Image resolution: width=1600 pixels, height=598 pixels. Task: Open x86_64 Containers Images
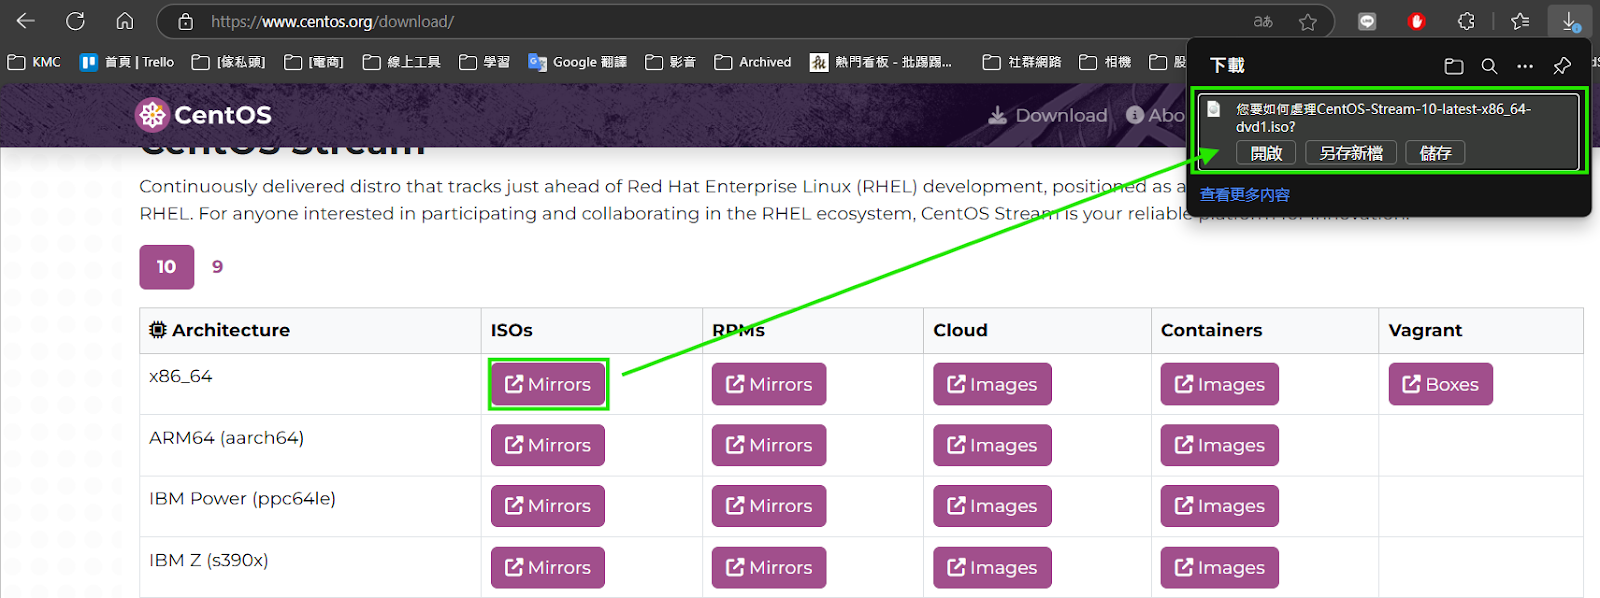(x=1220, y=384)
